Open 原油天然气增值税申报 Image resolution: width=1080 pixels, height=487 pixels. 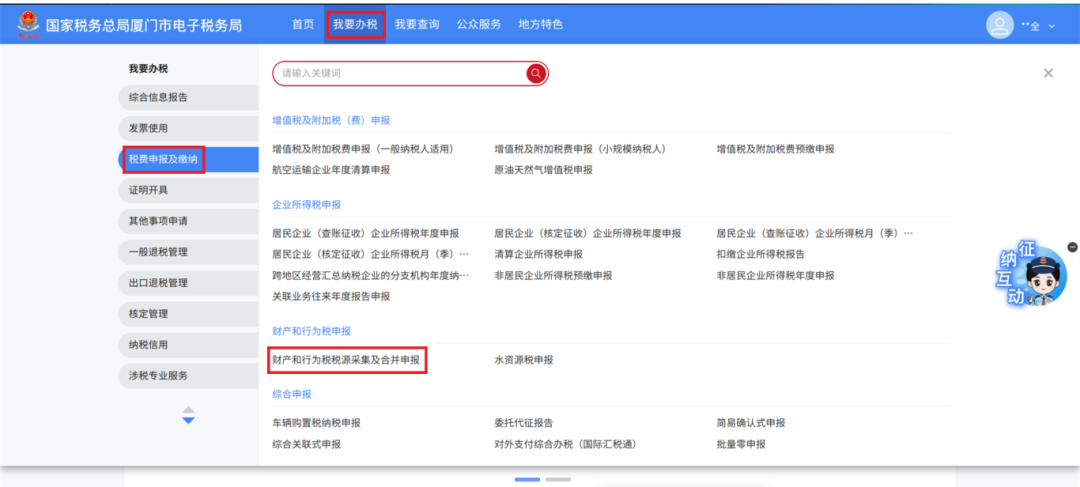(543, 170)
